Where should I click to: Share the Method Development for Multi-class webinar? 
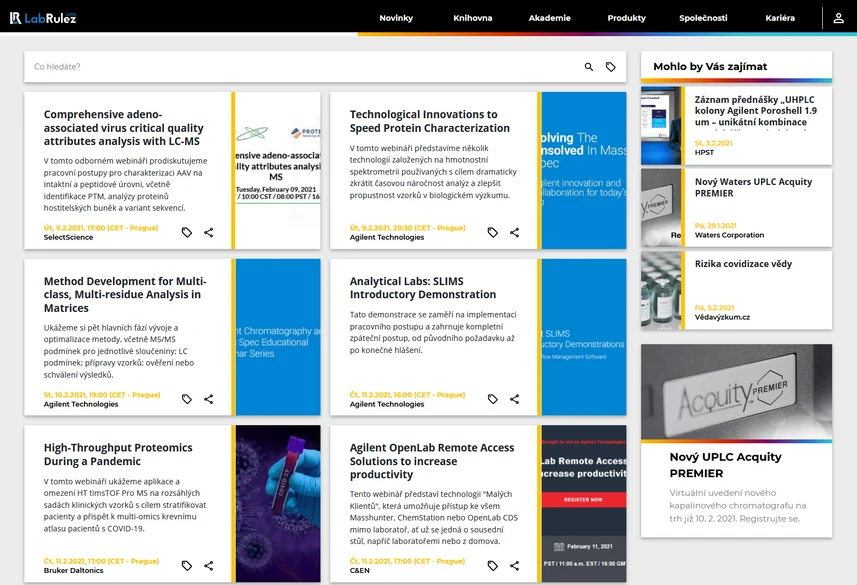point(209,399)
